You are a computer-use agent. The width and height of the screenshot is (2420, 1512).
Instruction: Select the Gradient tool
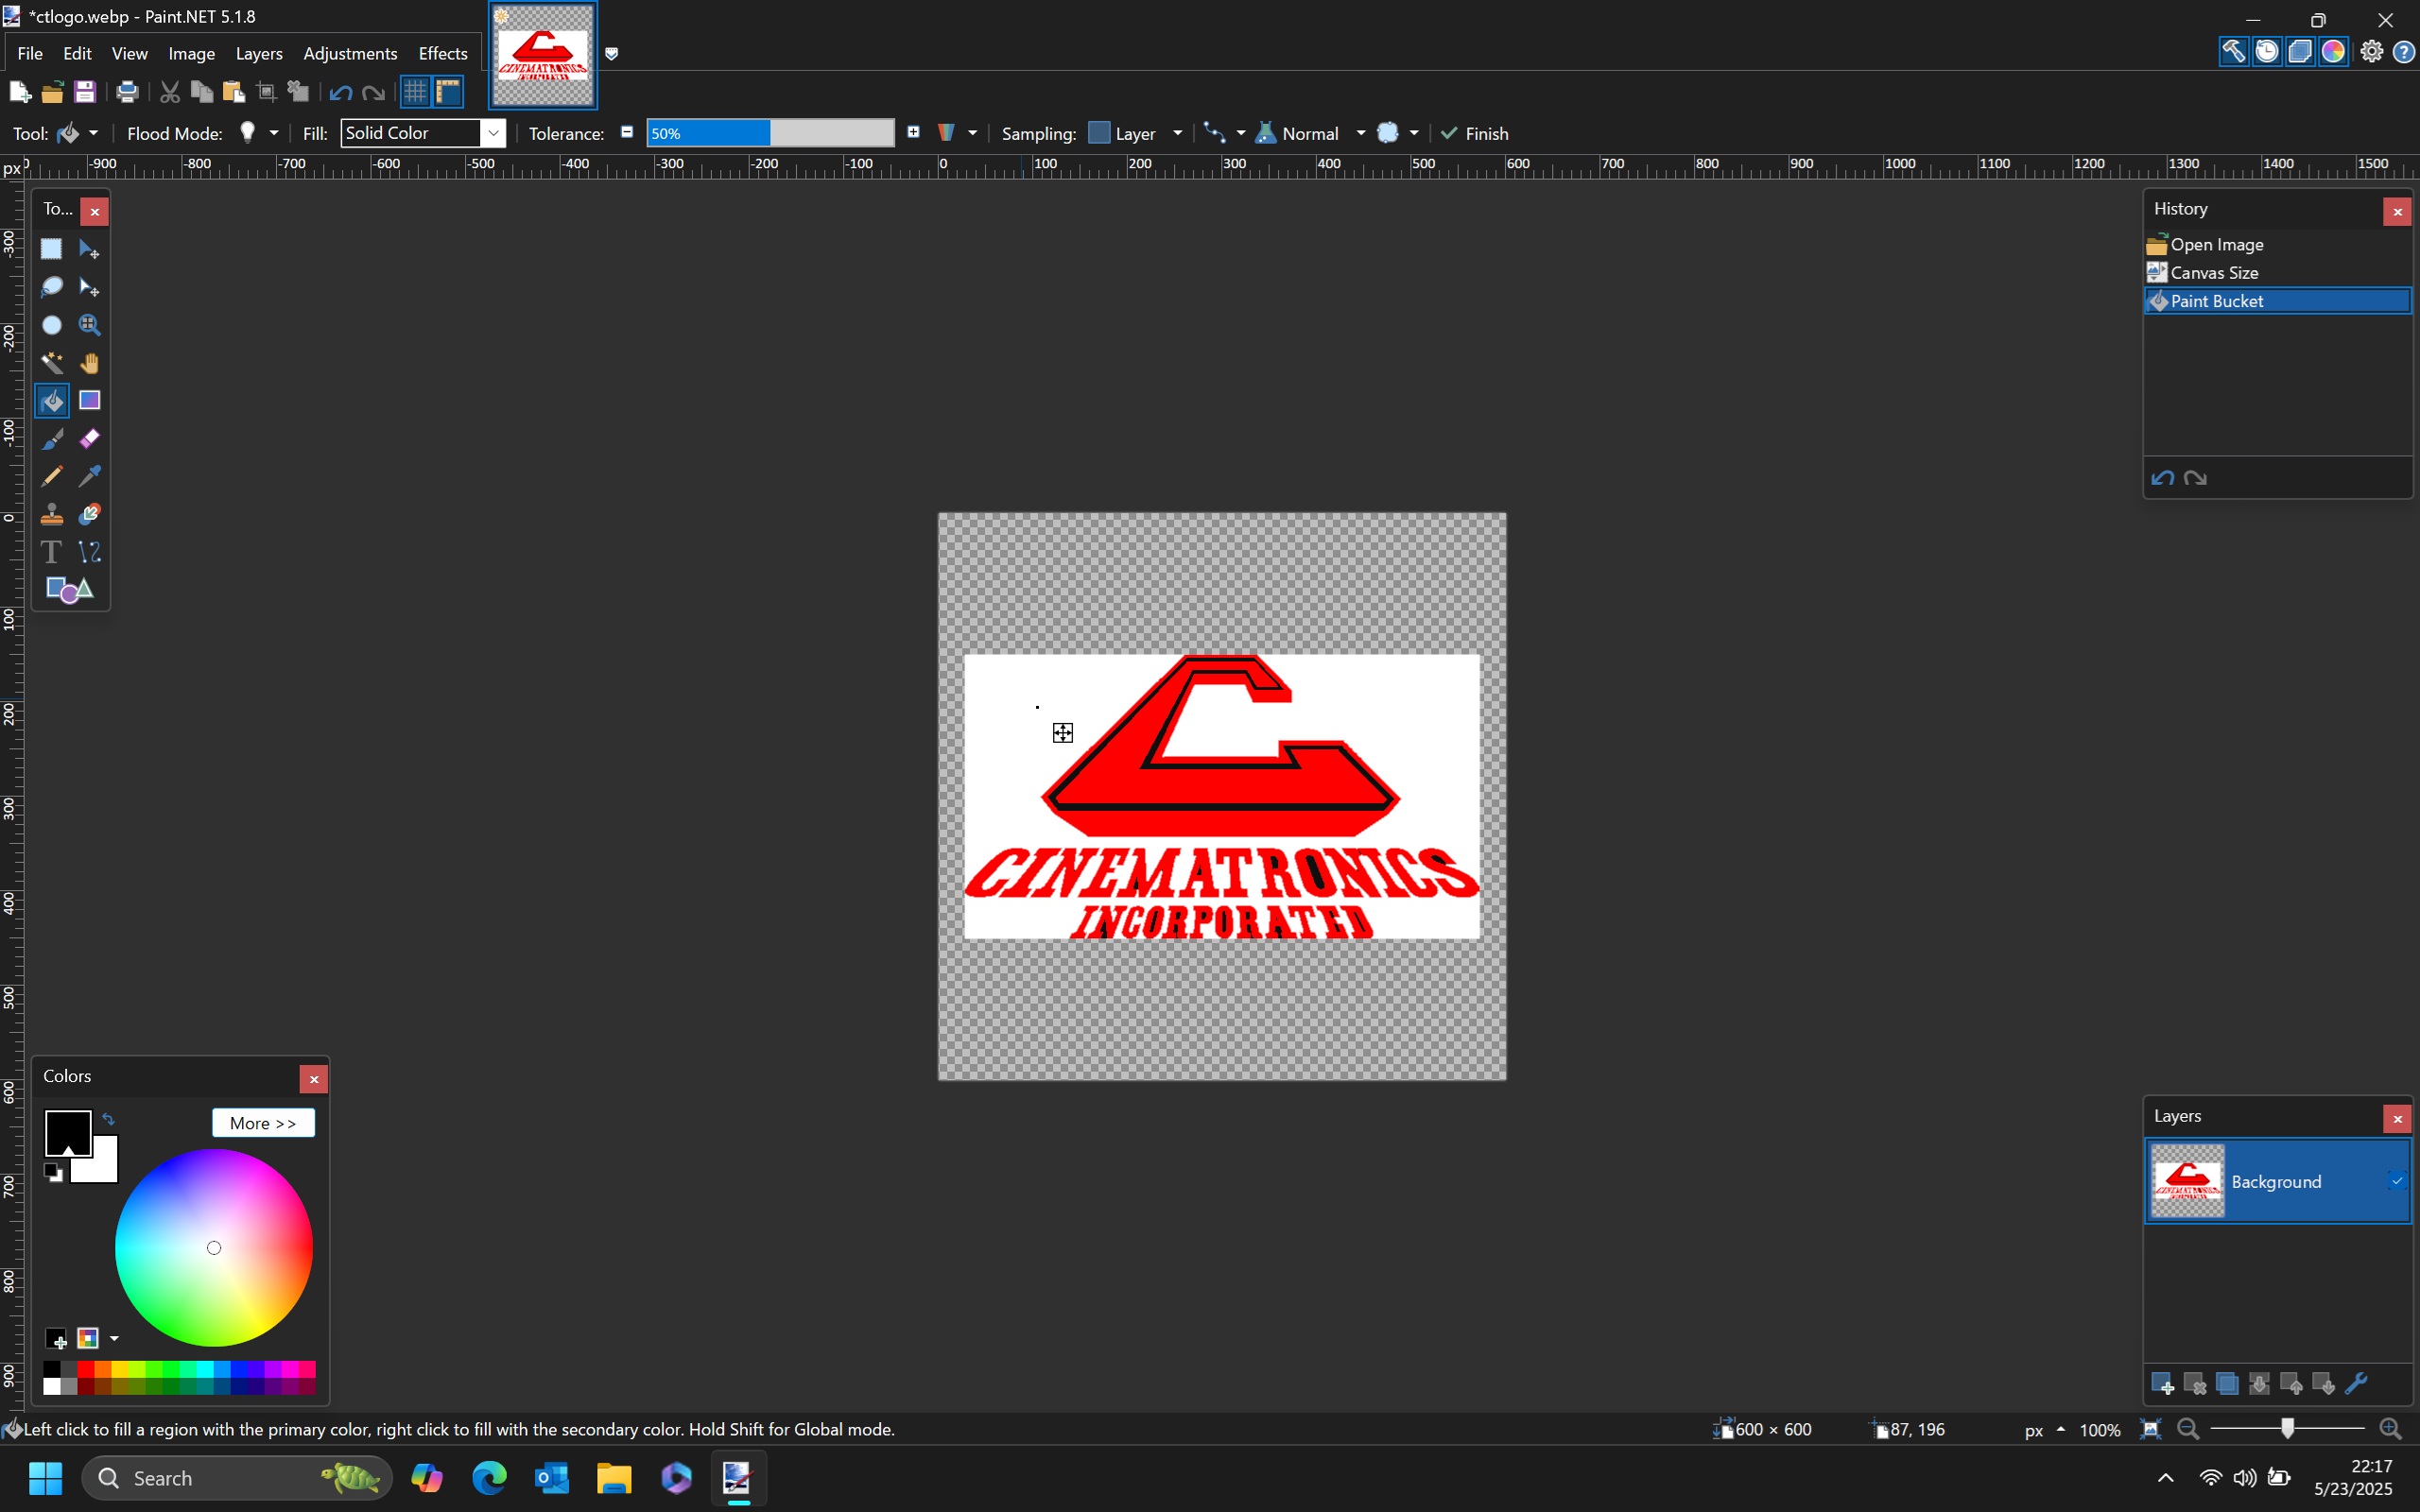90,400
